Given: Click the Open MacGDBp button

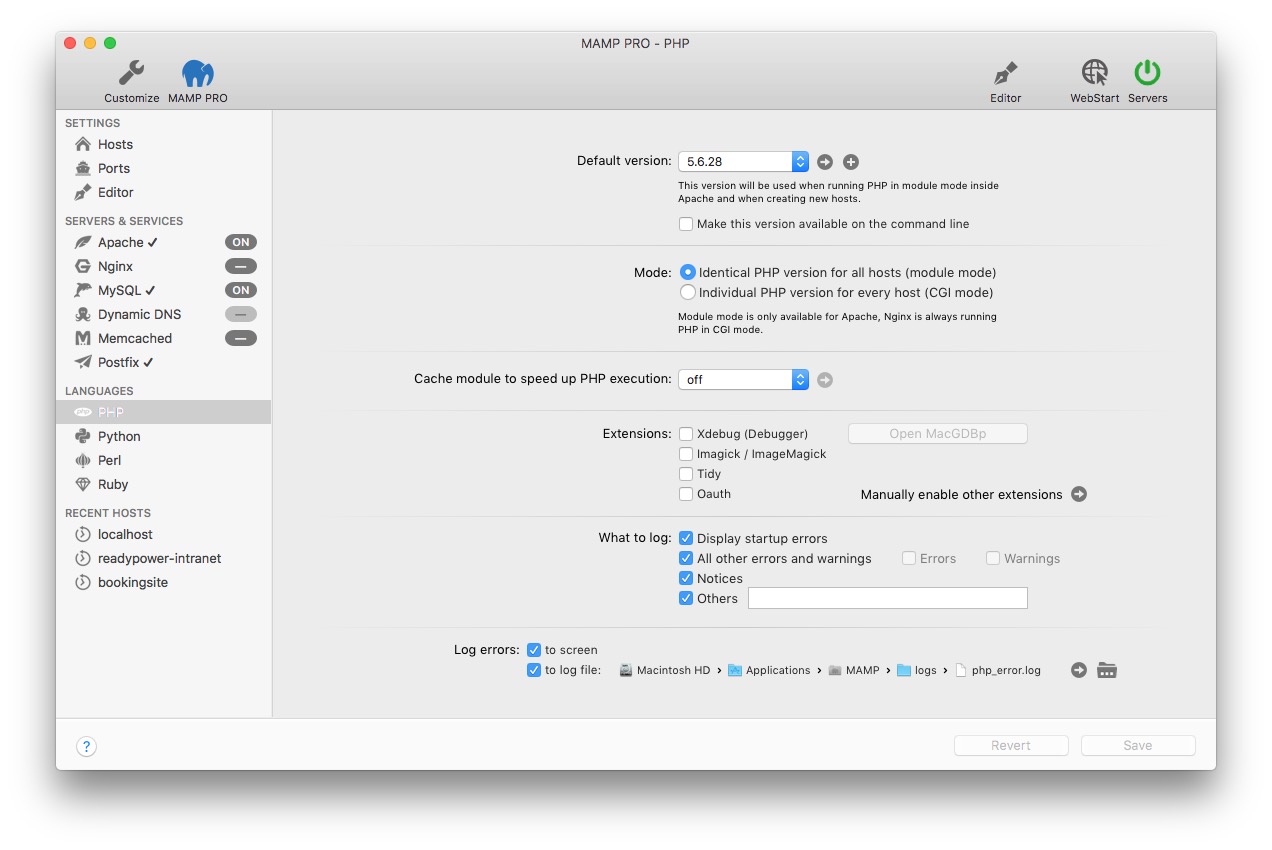Looking at the screenshot, I should pyautogui.click(x=938, y=434).
